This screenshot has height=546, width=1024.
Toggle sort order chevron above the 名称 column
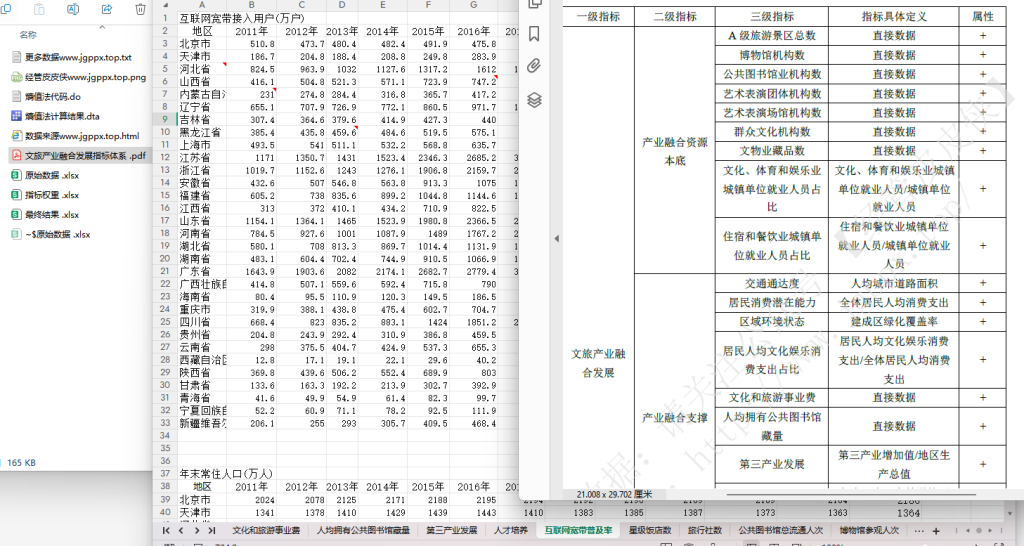[102, 27]
